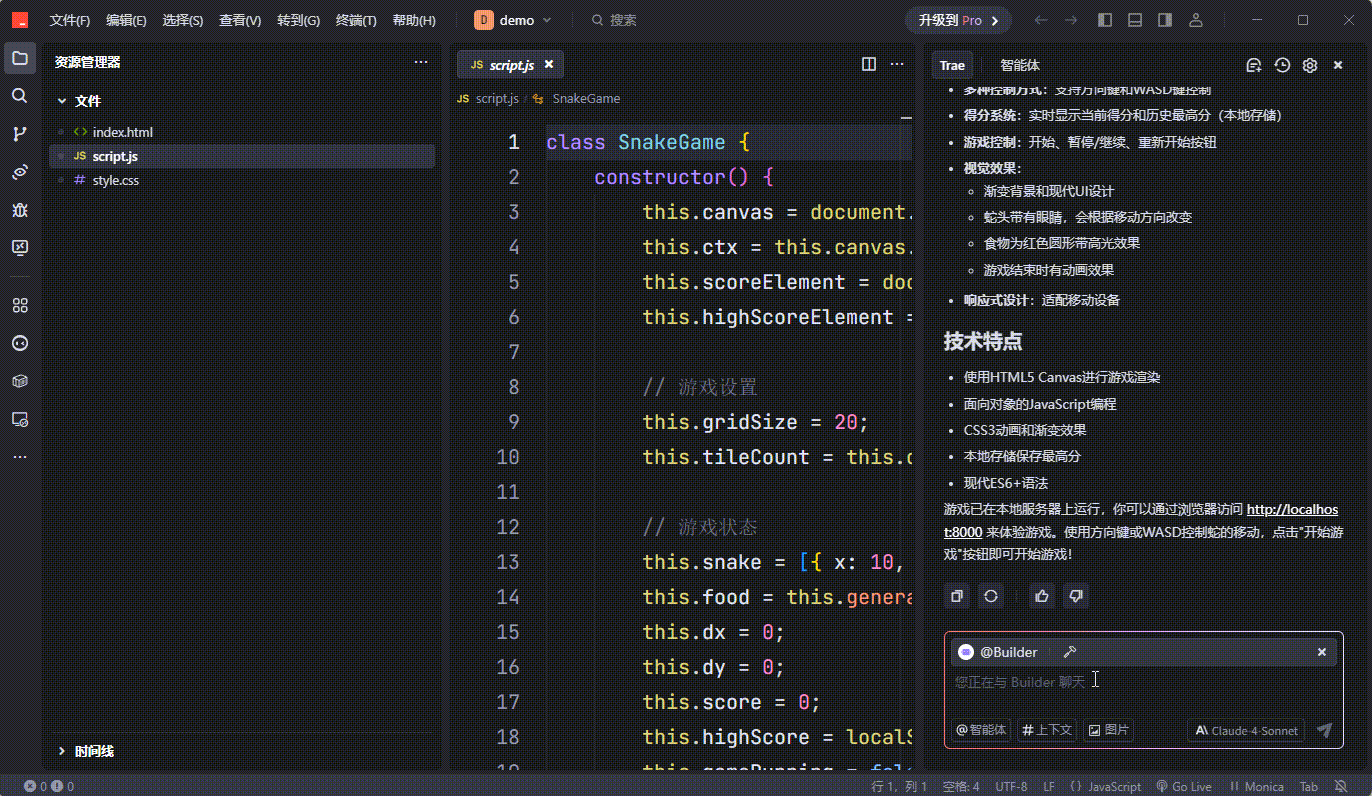Screen dimensions: 1372x796
Task: Click the 升级到 Pro button
Action: pos(958,20)
